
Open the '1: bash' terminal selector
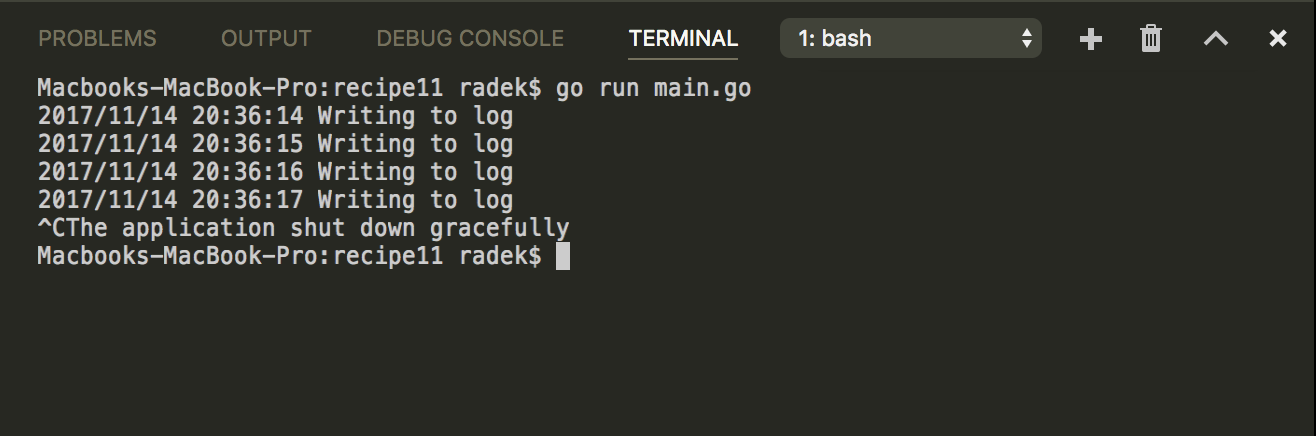[911, 39]
